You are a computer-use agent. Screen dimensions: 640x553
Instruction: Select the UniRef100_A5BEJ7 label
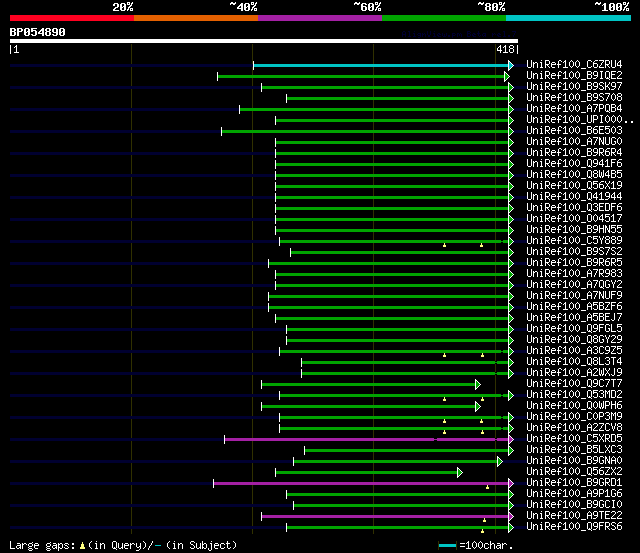click(x=574, y=318)
